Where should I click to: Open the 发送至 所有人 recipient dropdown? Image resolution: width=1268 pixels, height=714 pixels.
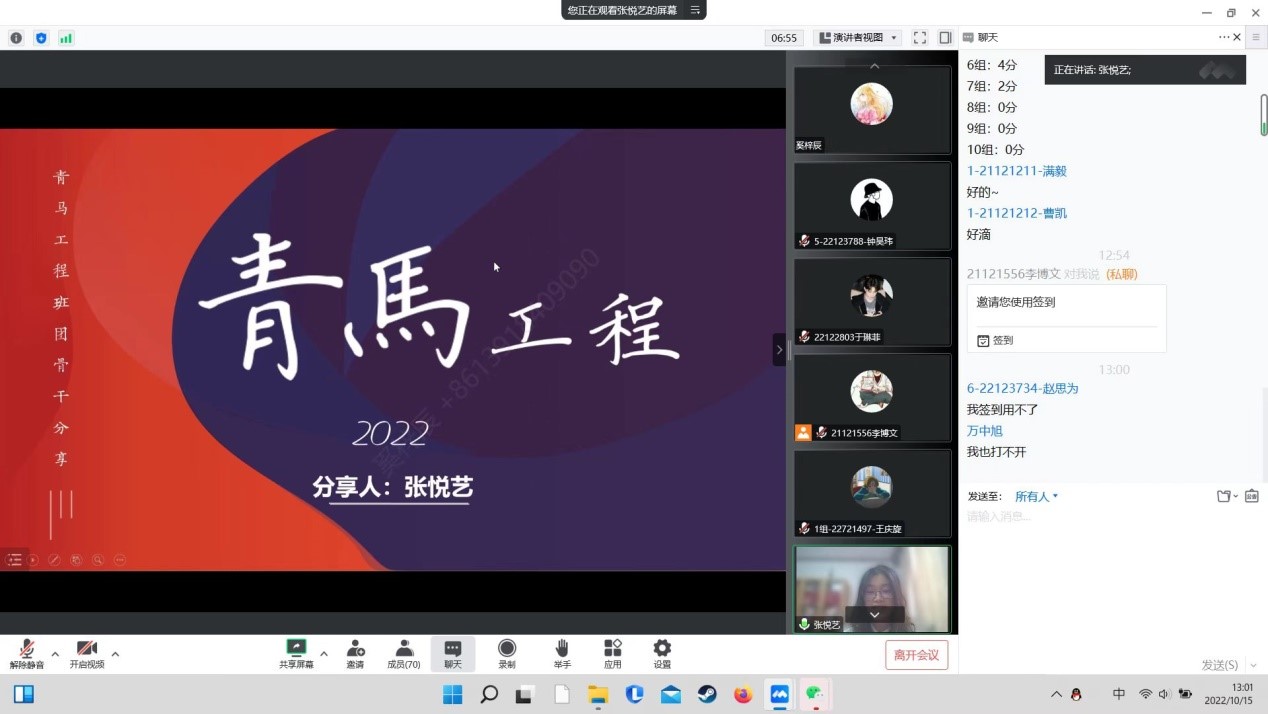pos(1036,496)
